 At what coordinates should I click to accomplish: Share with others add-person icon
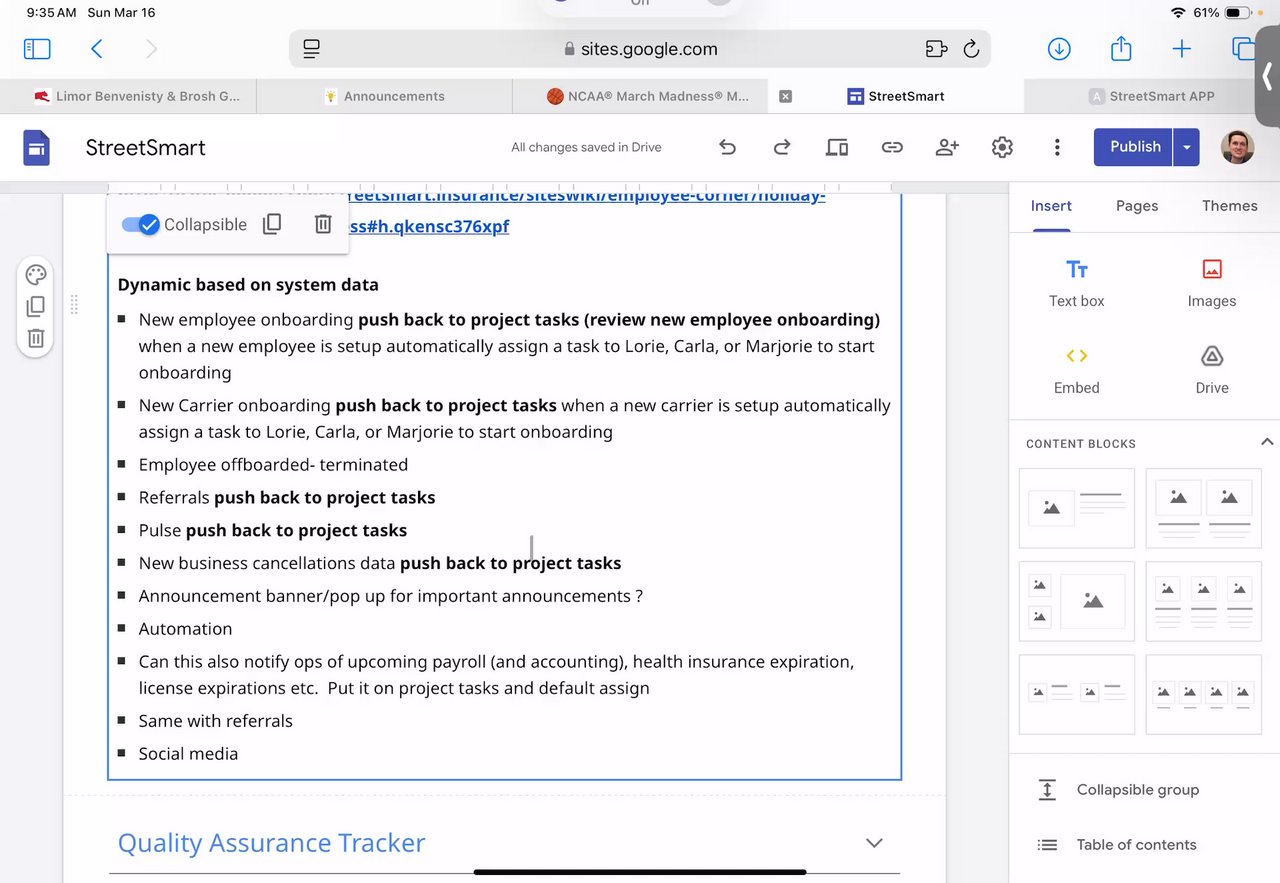point(947,147)
